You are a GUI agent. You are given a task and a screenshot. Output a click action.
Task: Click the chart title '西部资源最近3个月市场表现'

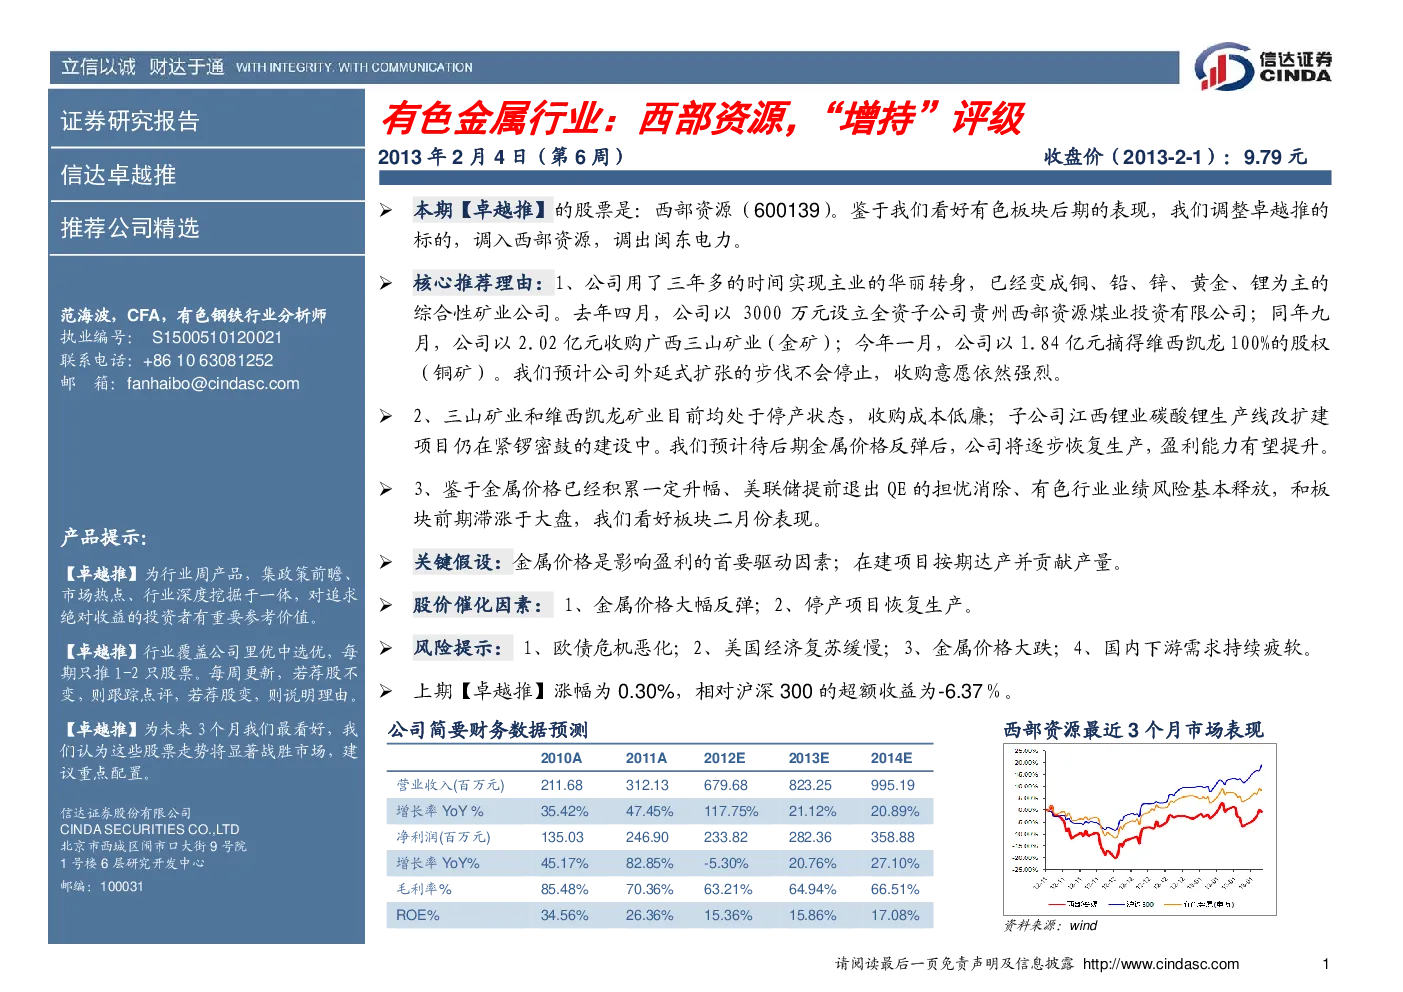coord(1134,730)
